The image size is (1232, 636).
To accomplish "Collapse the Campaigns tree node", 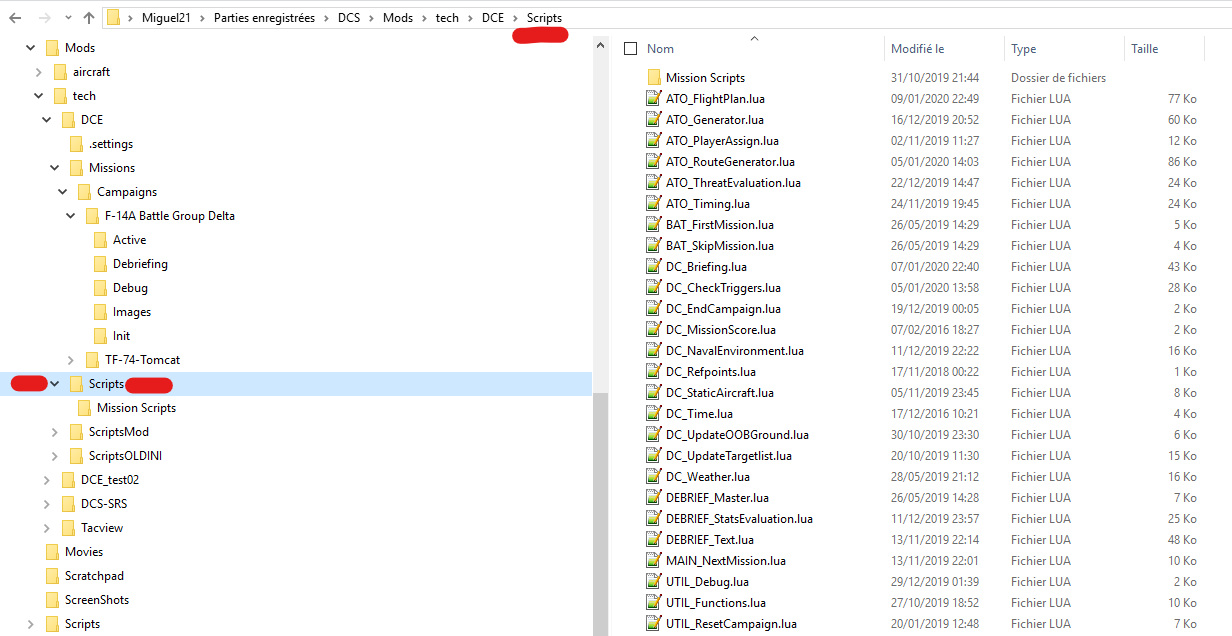I will pyautogui.click(x=62, y=192).
